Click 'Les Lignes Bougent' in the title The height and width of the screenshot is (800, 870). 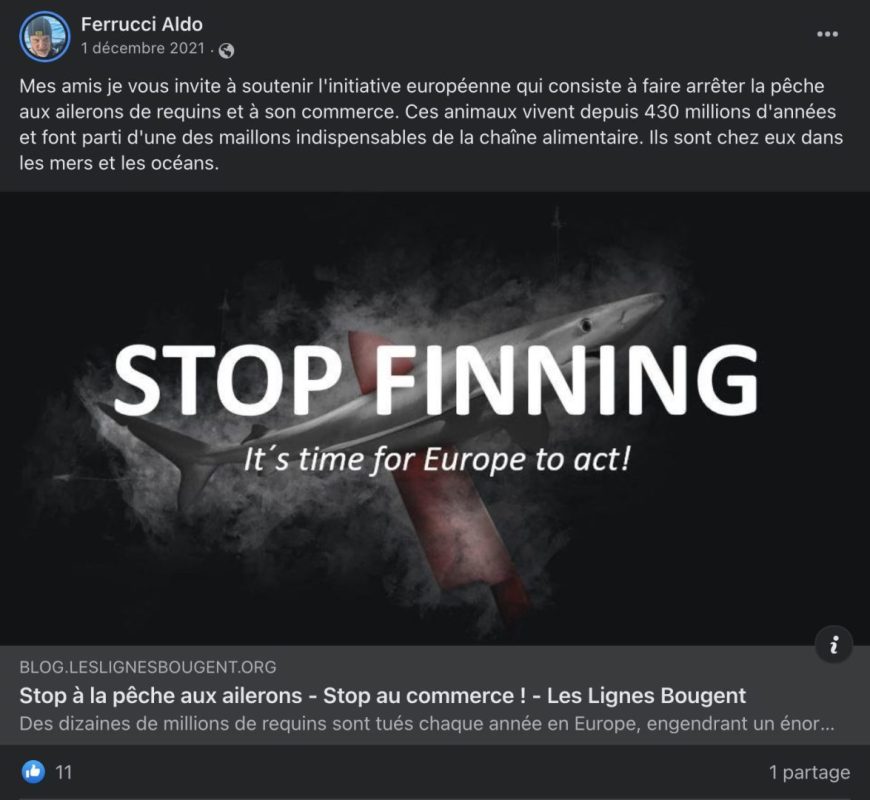tap(646, 695)
